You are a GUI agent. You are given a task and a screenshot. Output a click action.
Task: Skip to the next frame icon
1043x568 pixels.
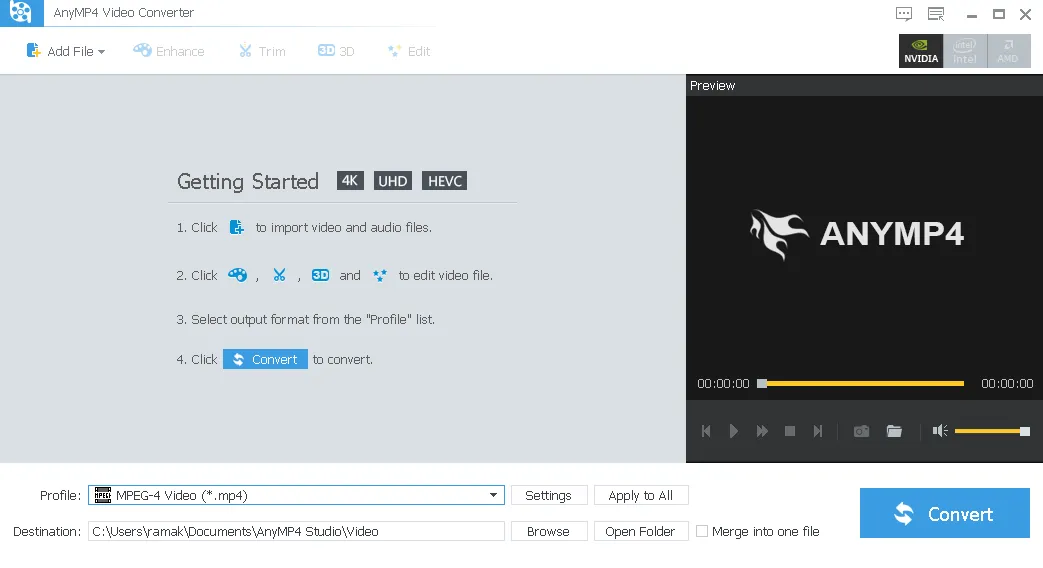pos(818,431)
